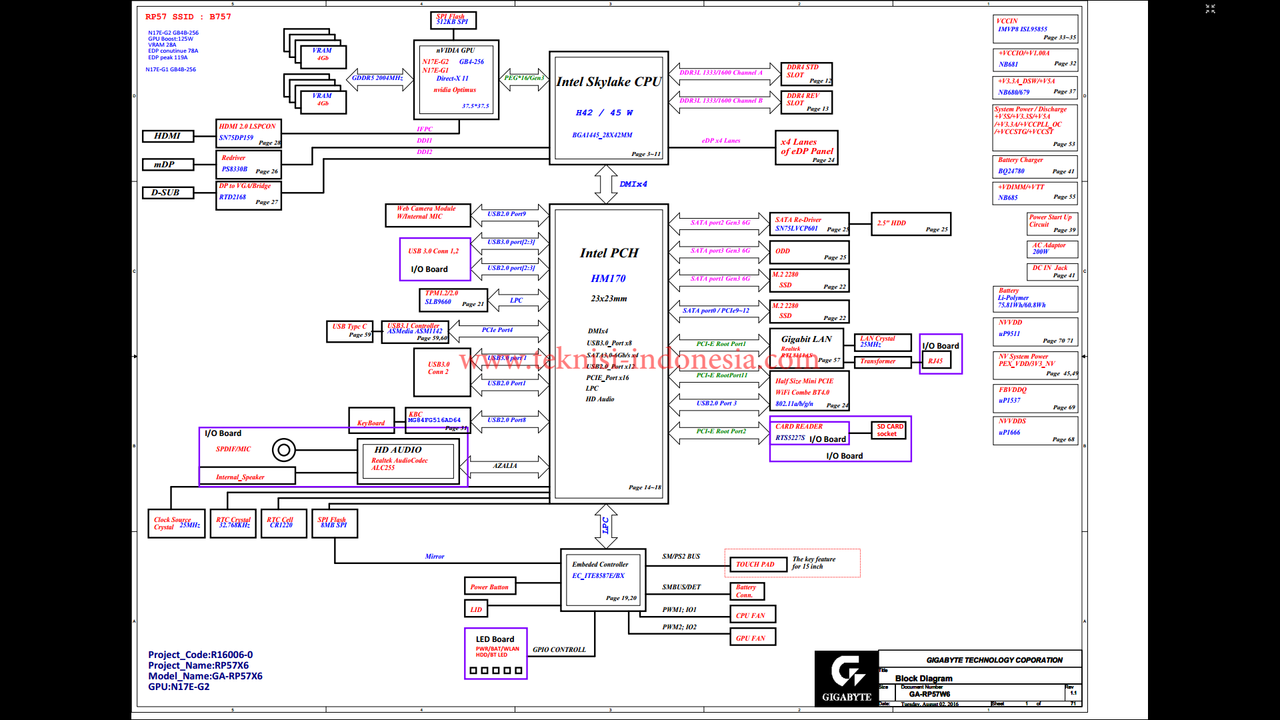1280x720 pixels.
Task: Click 'HDMI 2.0 LSPCON' block
Action: 250,133
